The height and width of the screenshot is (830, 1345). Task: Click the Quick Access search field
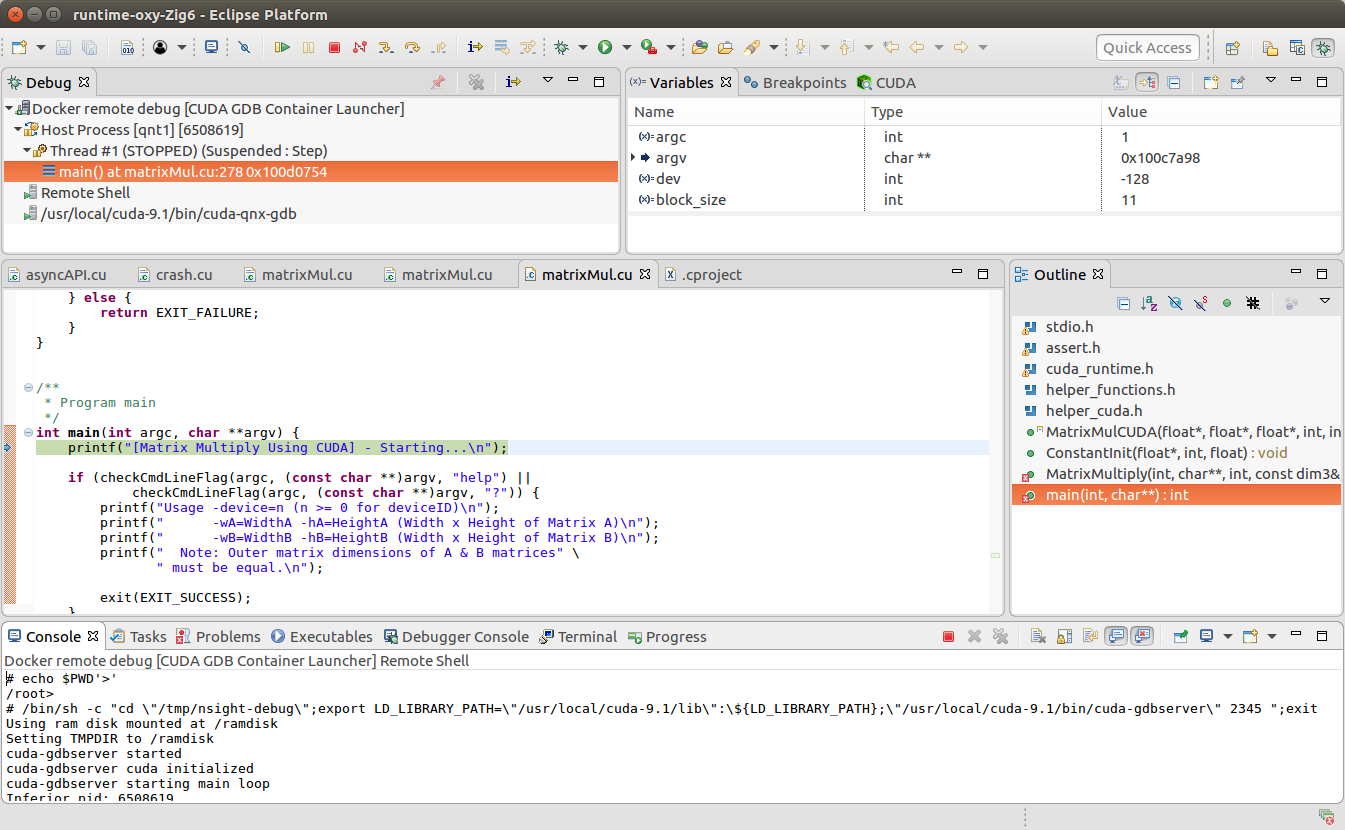pyautogui.click(x=1147, y=47)
